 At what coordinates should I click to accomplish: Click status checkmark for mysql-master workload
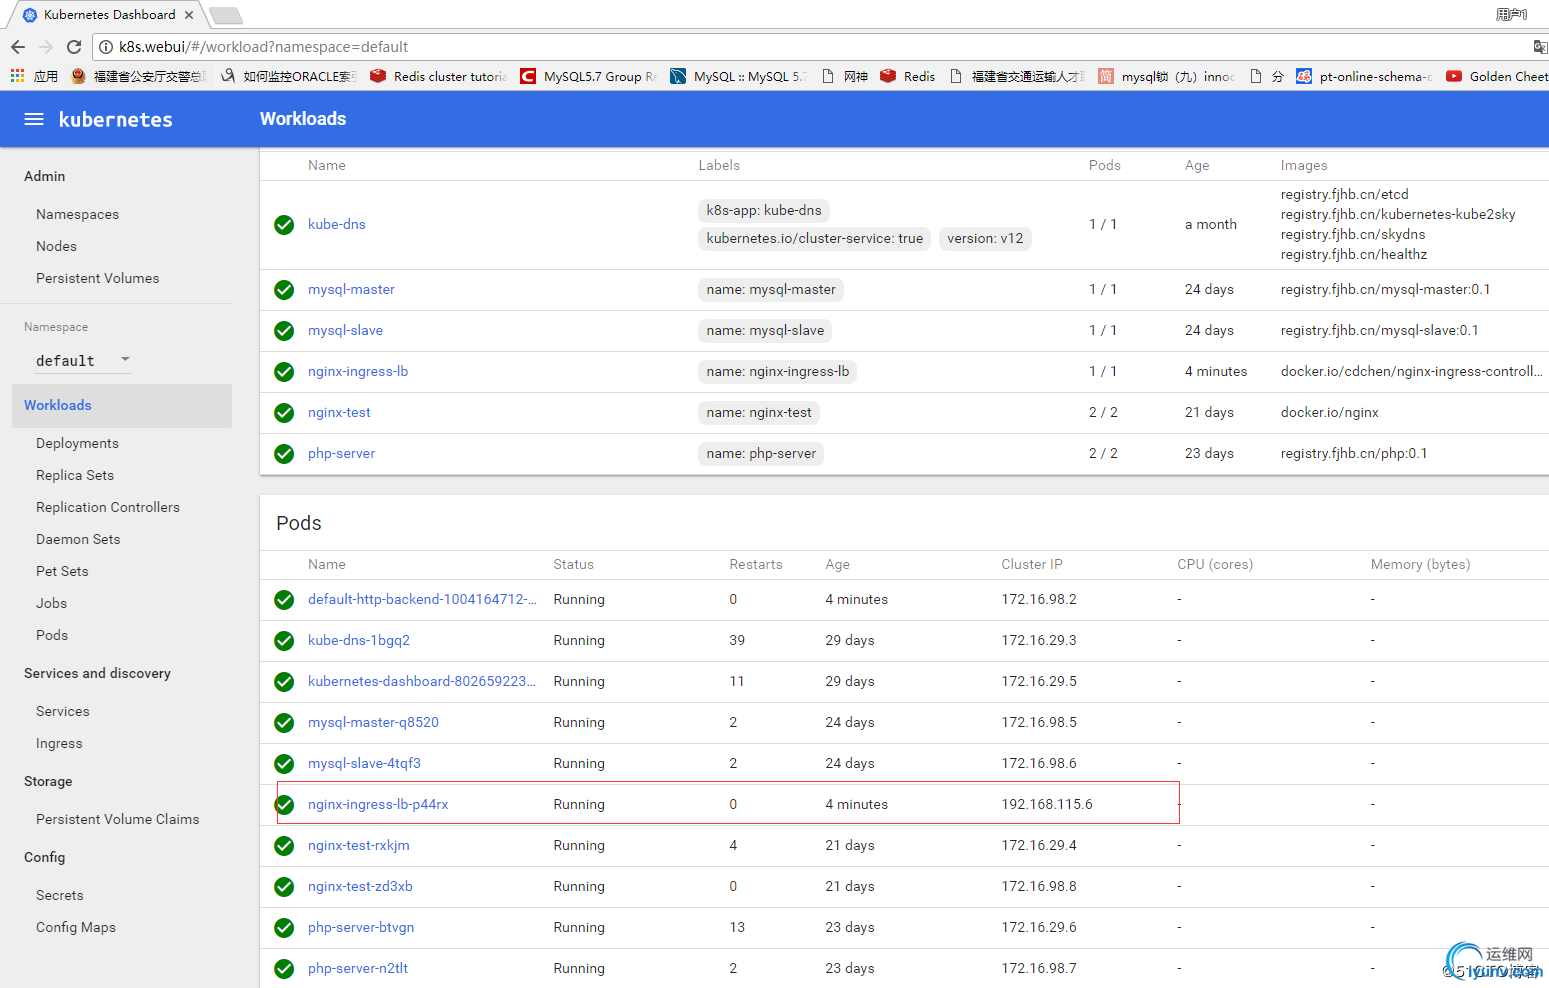click(x=284, y=290)
